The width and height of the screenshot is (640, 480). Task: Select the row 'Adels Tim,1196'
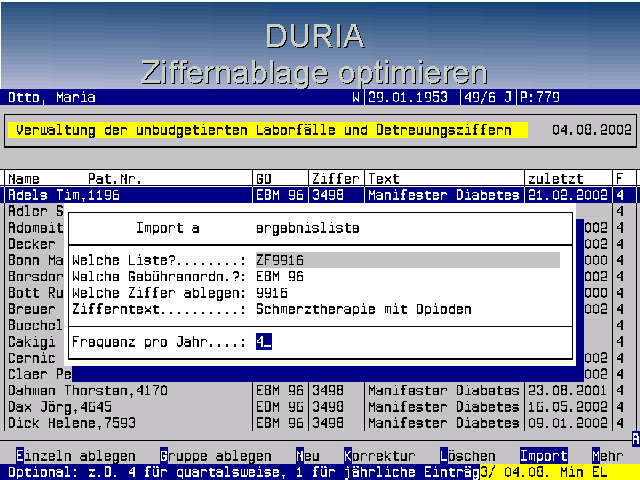point(318,195)
